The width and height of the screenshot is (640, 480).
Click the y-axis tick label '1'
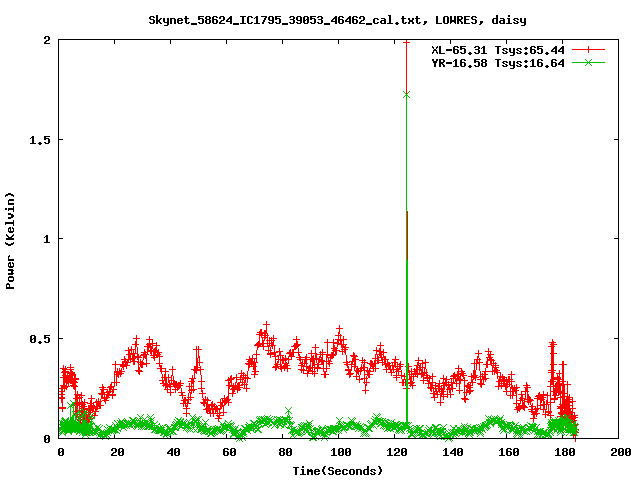click(47, 239)
